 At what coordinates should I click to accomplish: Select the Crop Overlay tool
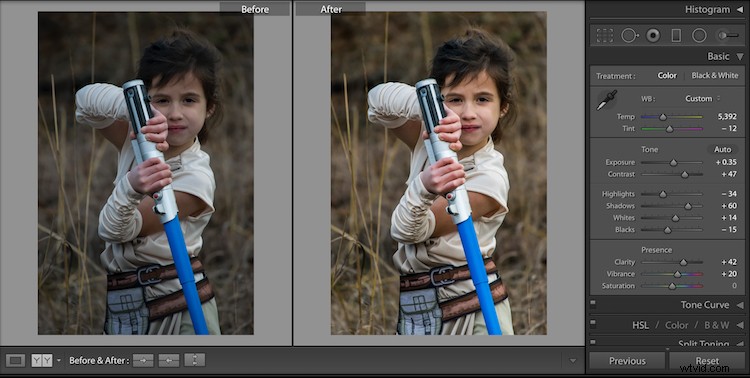coord(605,35)
